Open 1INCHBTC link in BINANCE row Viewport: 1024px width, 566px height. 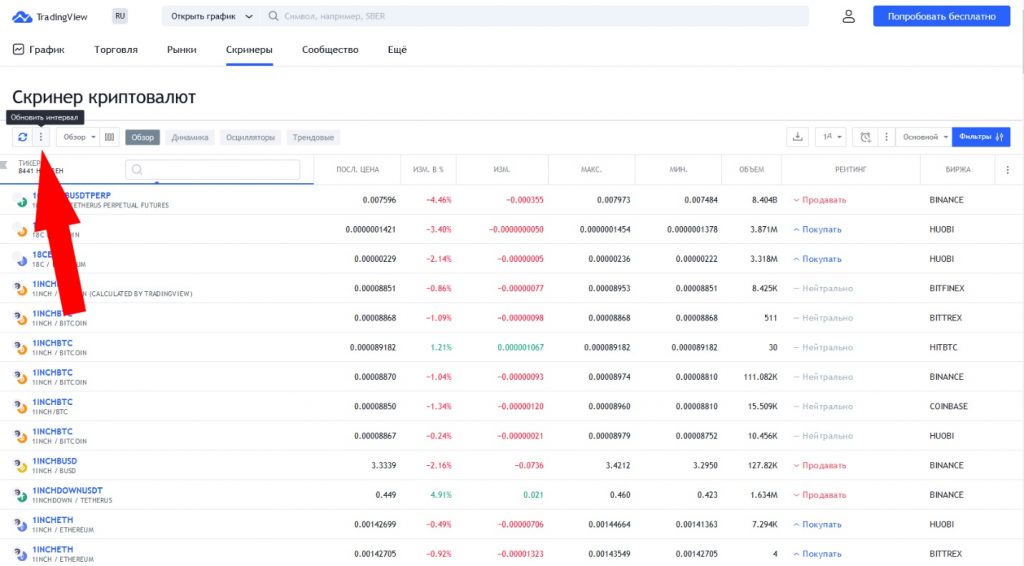pos(52,372)
